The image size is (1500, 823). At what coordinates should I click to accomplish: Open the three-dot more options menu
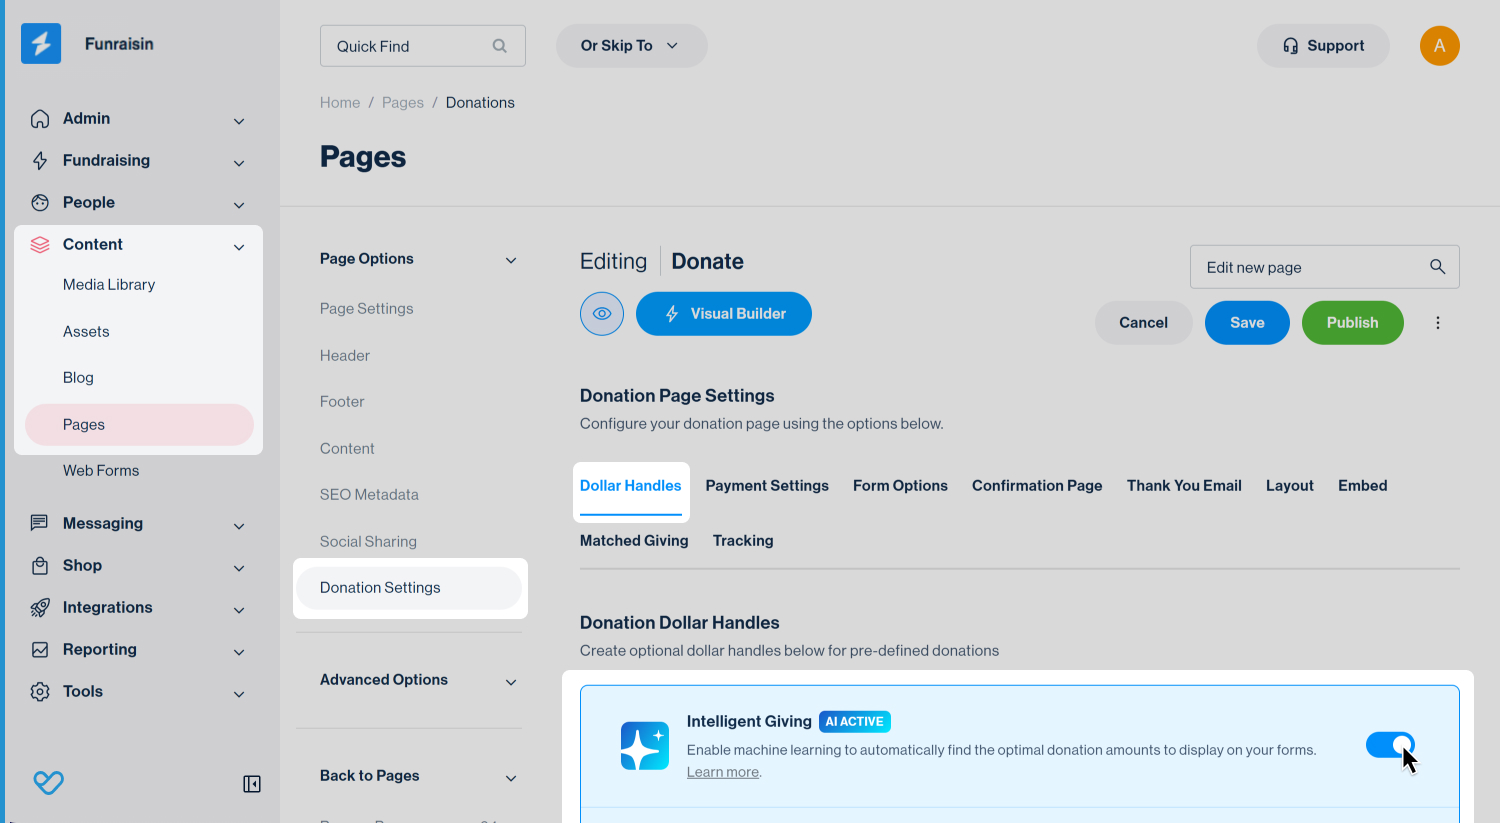coord(1438,323)
